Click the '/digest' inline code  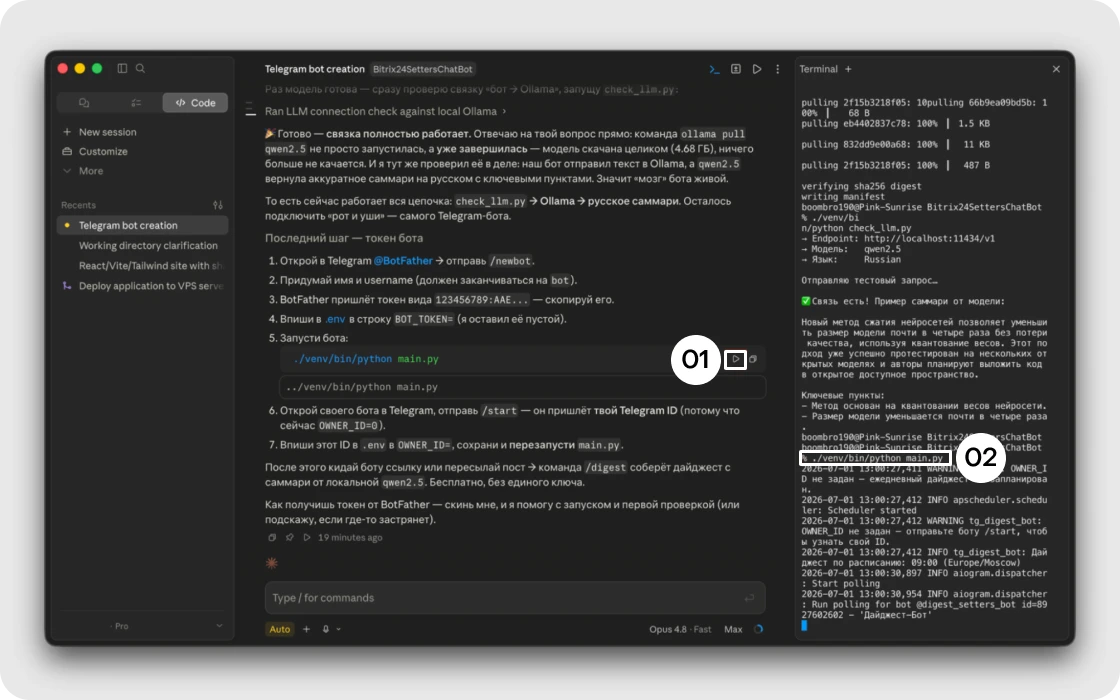[606, 468]
